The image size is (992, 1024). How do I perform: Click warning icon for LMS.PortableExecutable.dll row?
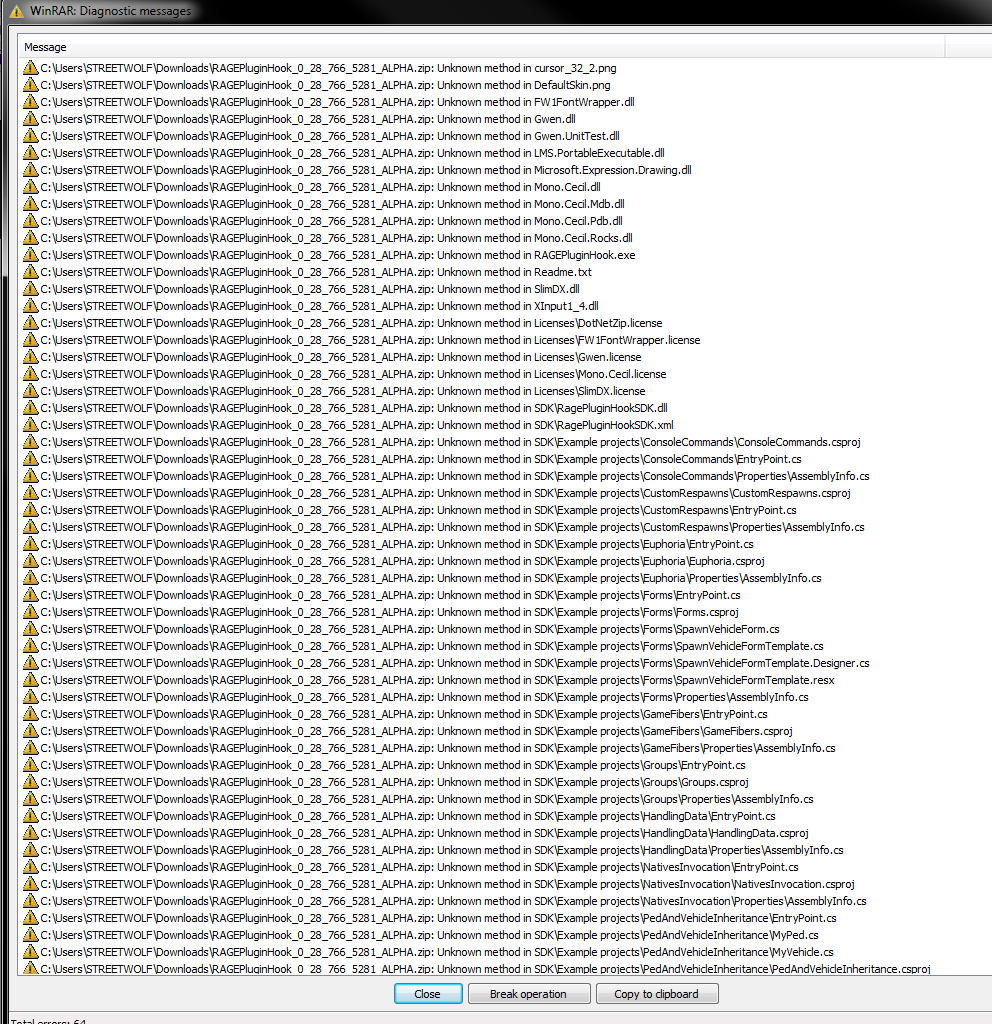(x=30, y=153)
